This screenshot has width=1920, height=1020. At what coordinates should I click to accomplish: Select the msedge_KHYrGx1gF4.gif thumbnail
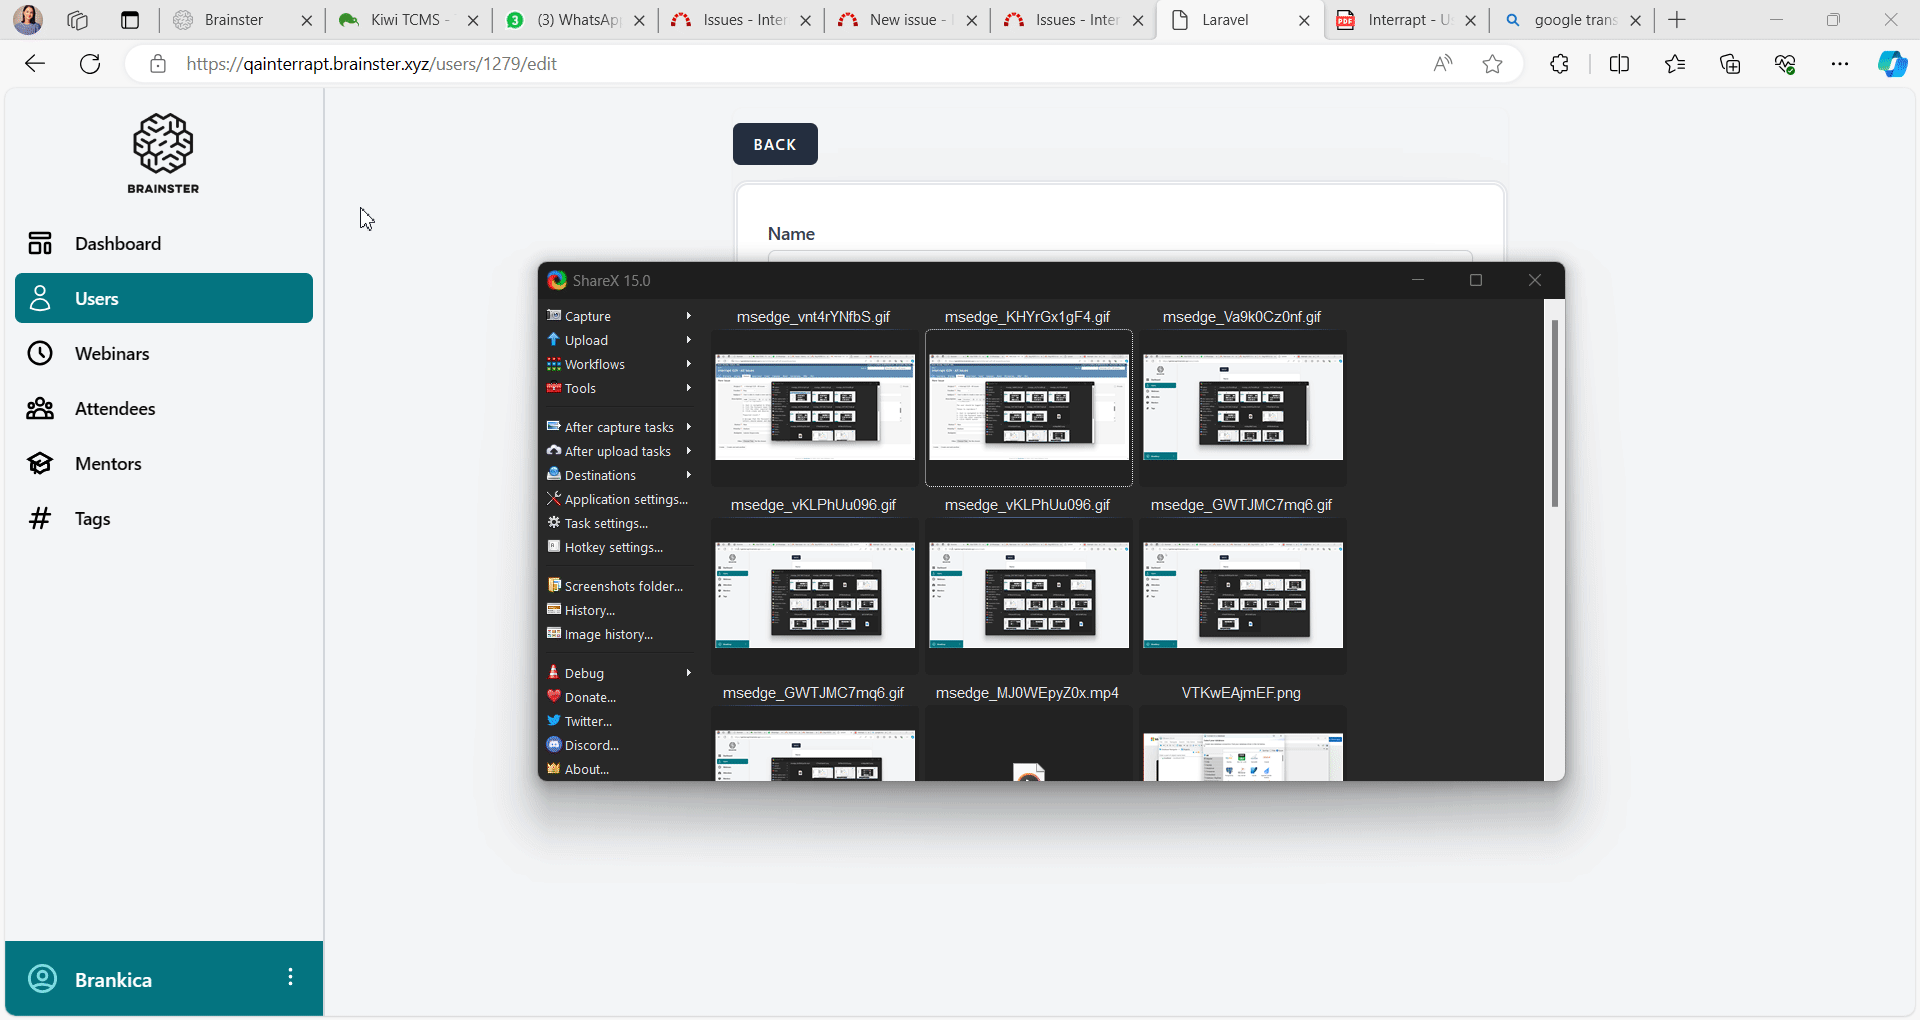click(1028, 407)
